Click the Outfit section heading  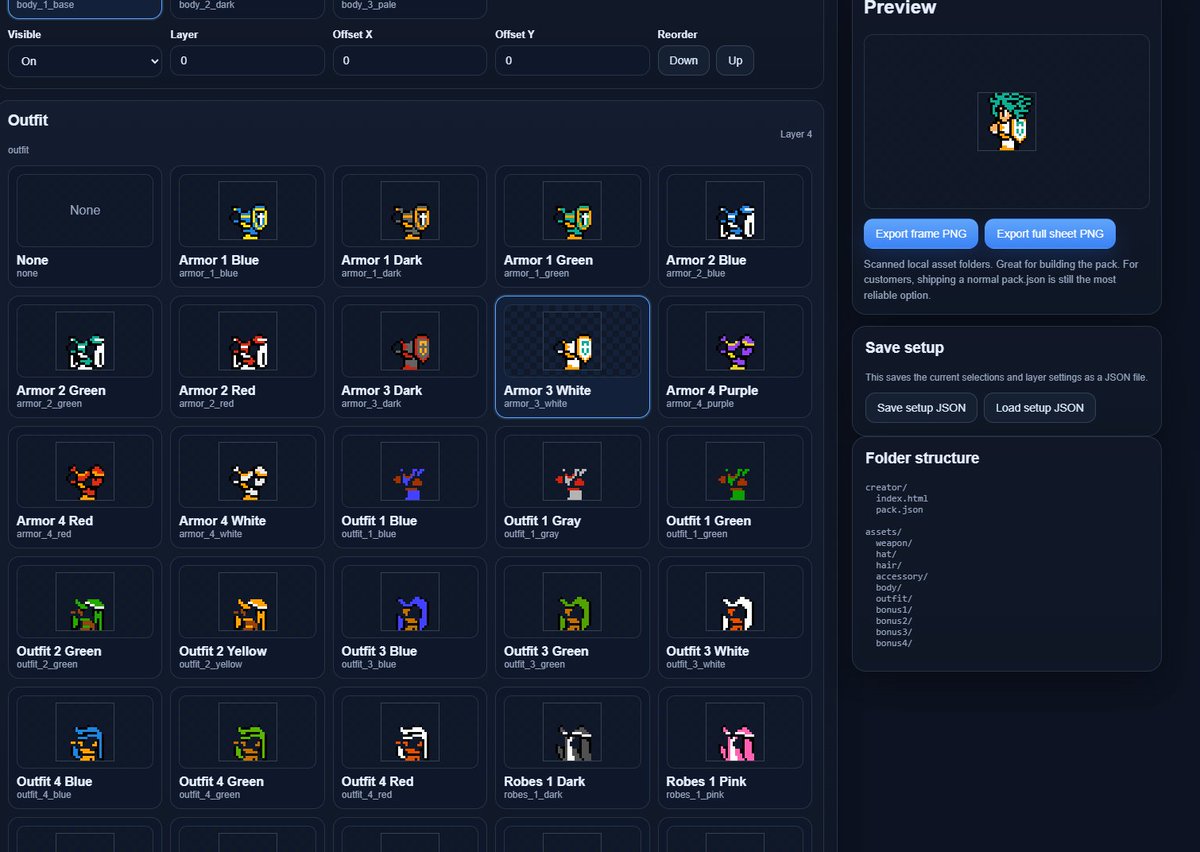coord(28,120)
